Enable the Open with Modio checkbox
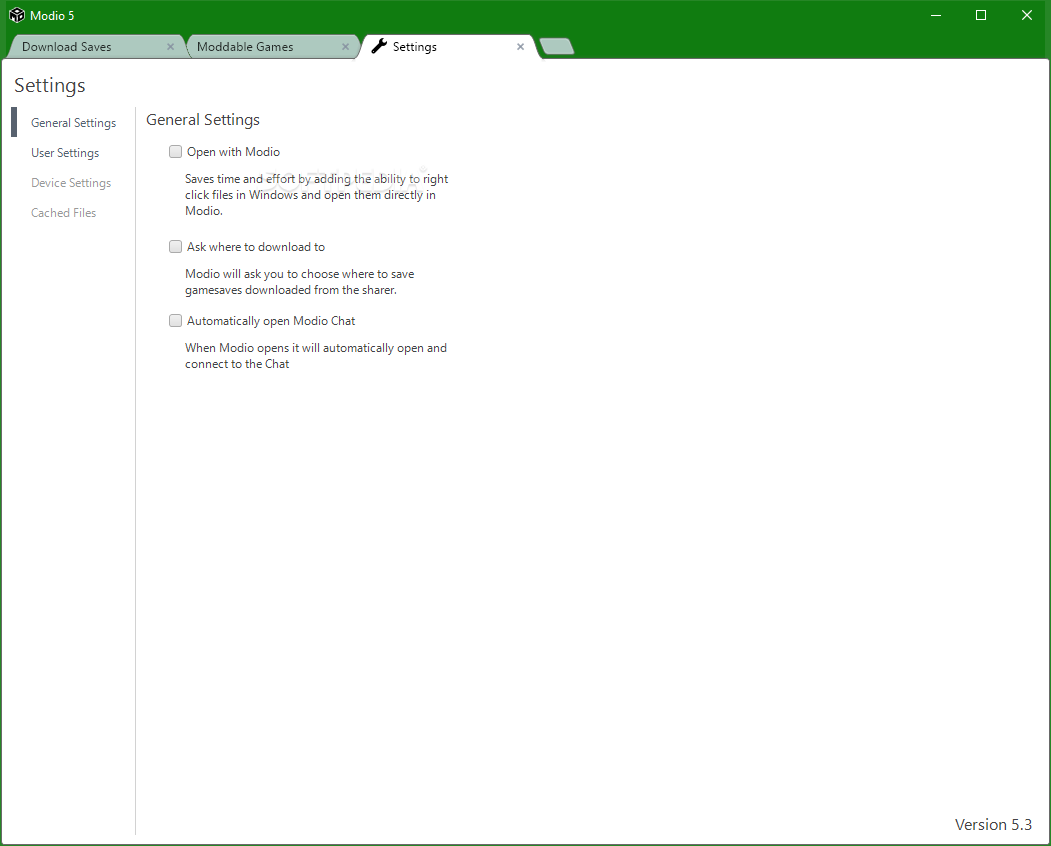The height and width of the screenshot is (846, 1051). coord(176,152)
